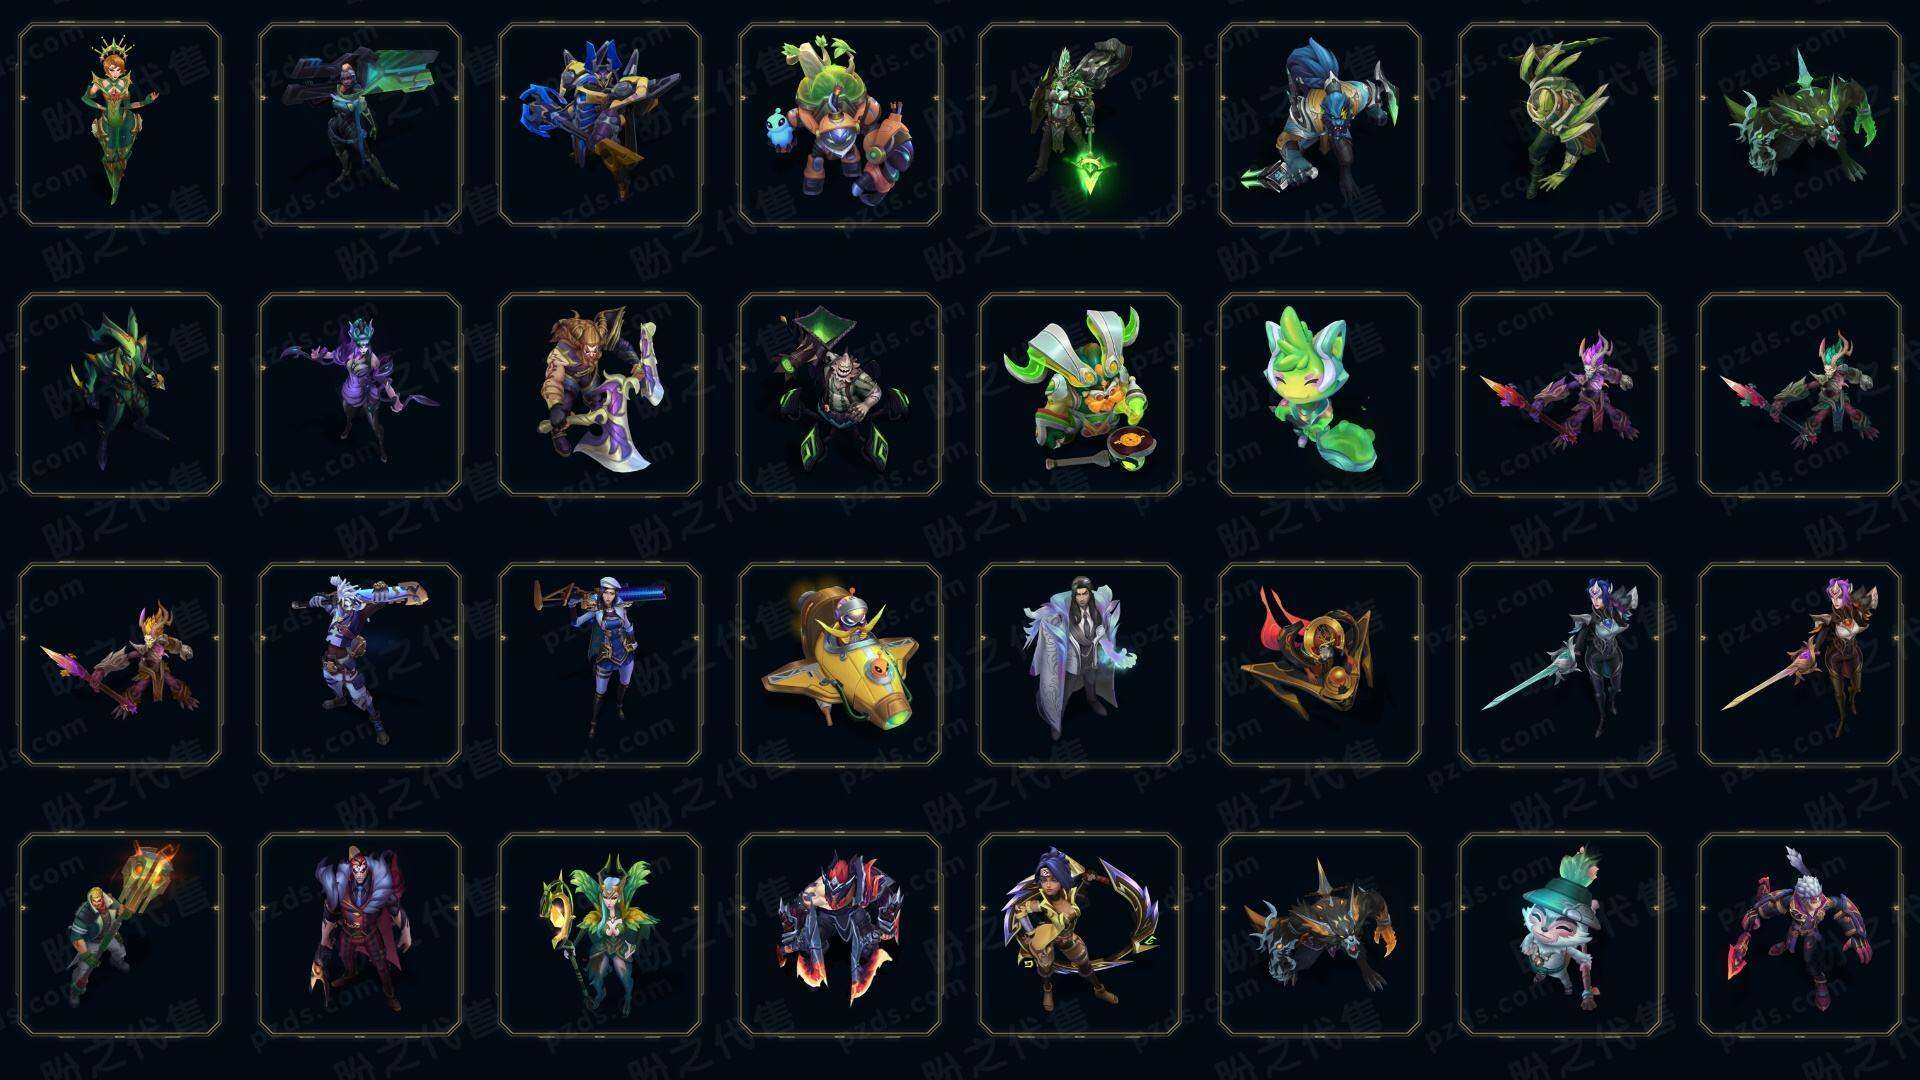Viewport: 1920px width, 1080px height.
Task: Select the armored figure holding glowing green lantern
Action: (x=1080, y=125)
